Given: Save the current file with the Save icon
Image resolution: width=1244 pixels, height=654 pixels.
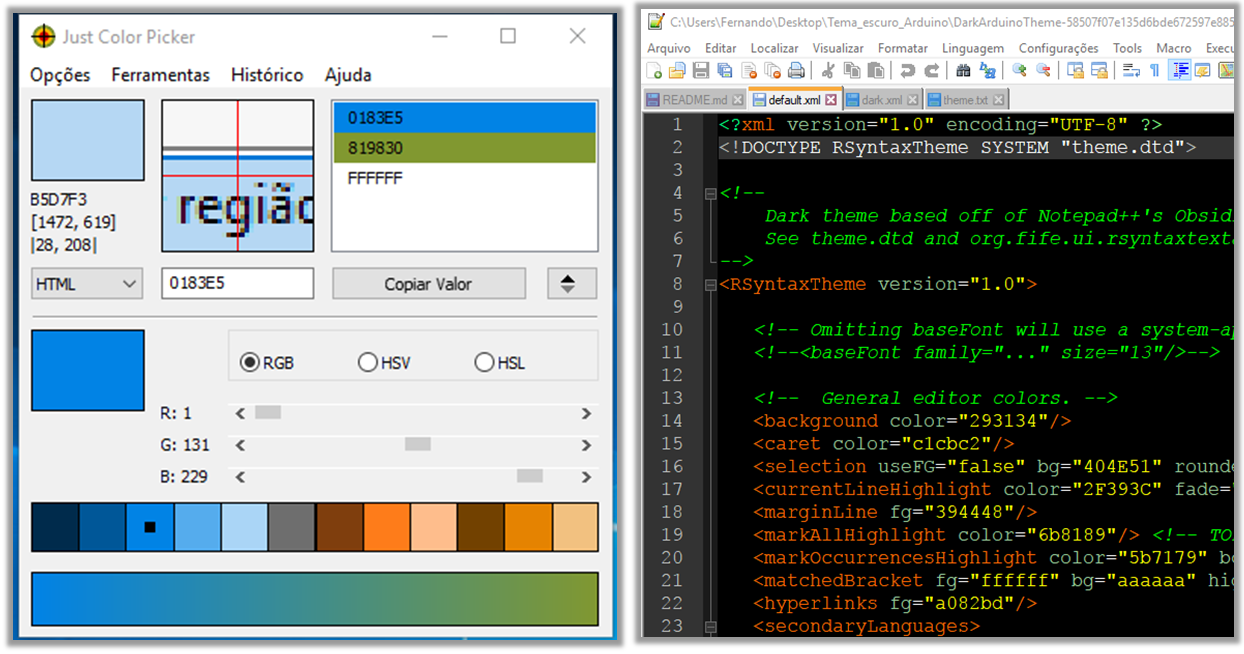Looking at the screenshot, I should 699,70.
